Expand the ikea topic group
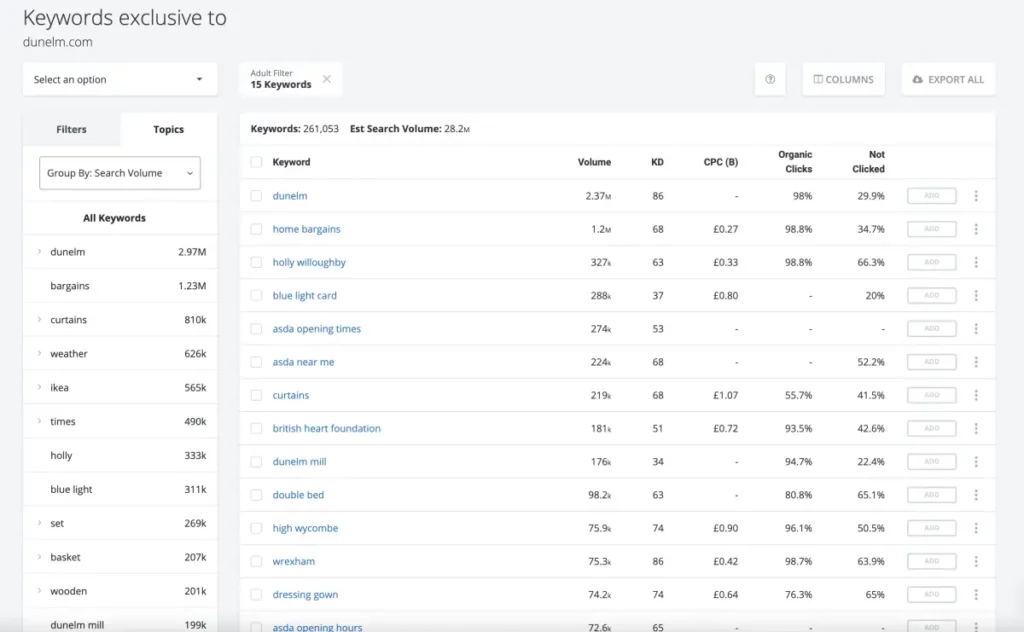This screenshot has height=632, width=1024. 39,387
